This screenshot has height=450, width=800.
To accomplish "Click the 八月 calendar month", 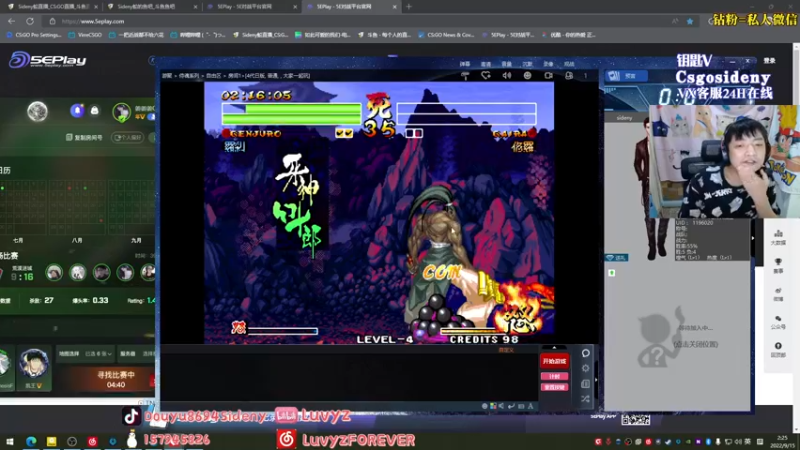I will click(x=77, y=240).
